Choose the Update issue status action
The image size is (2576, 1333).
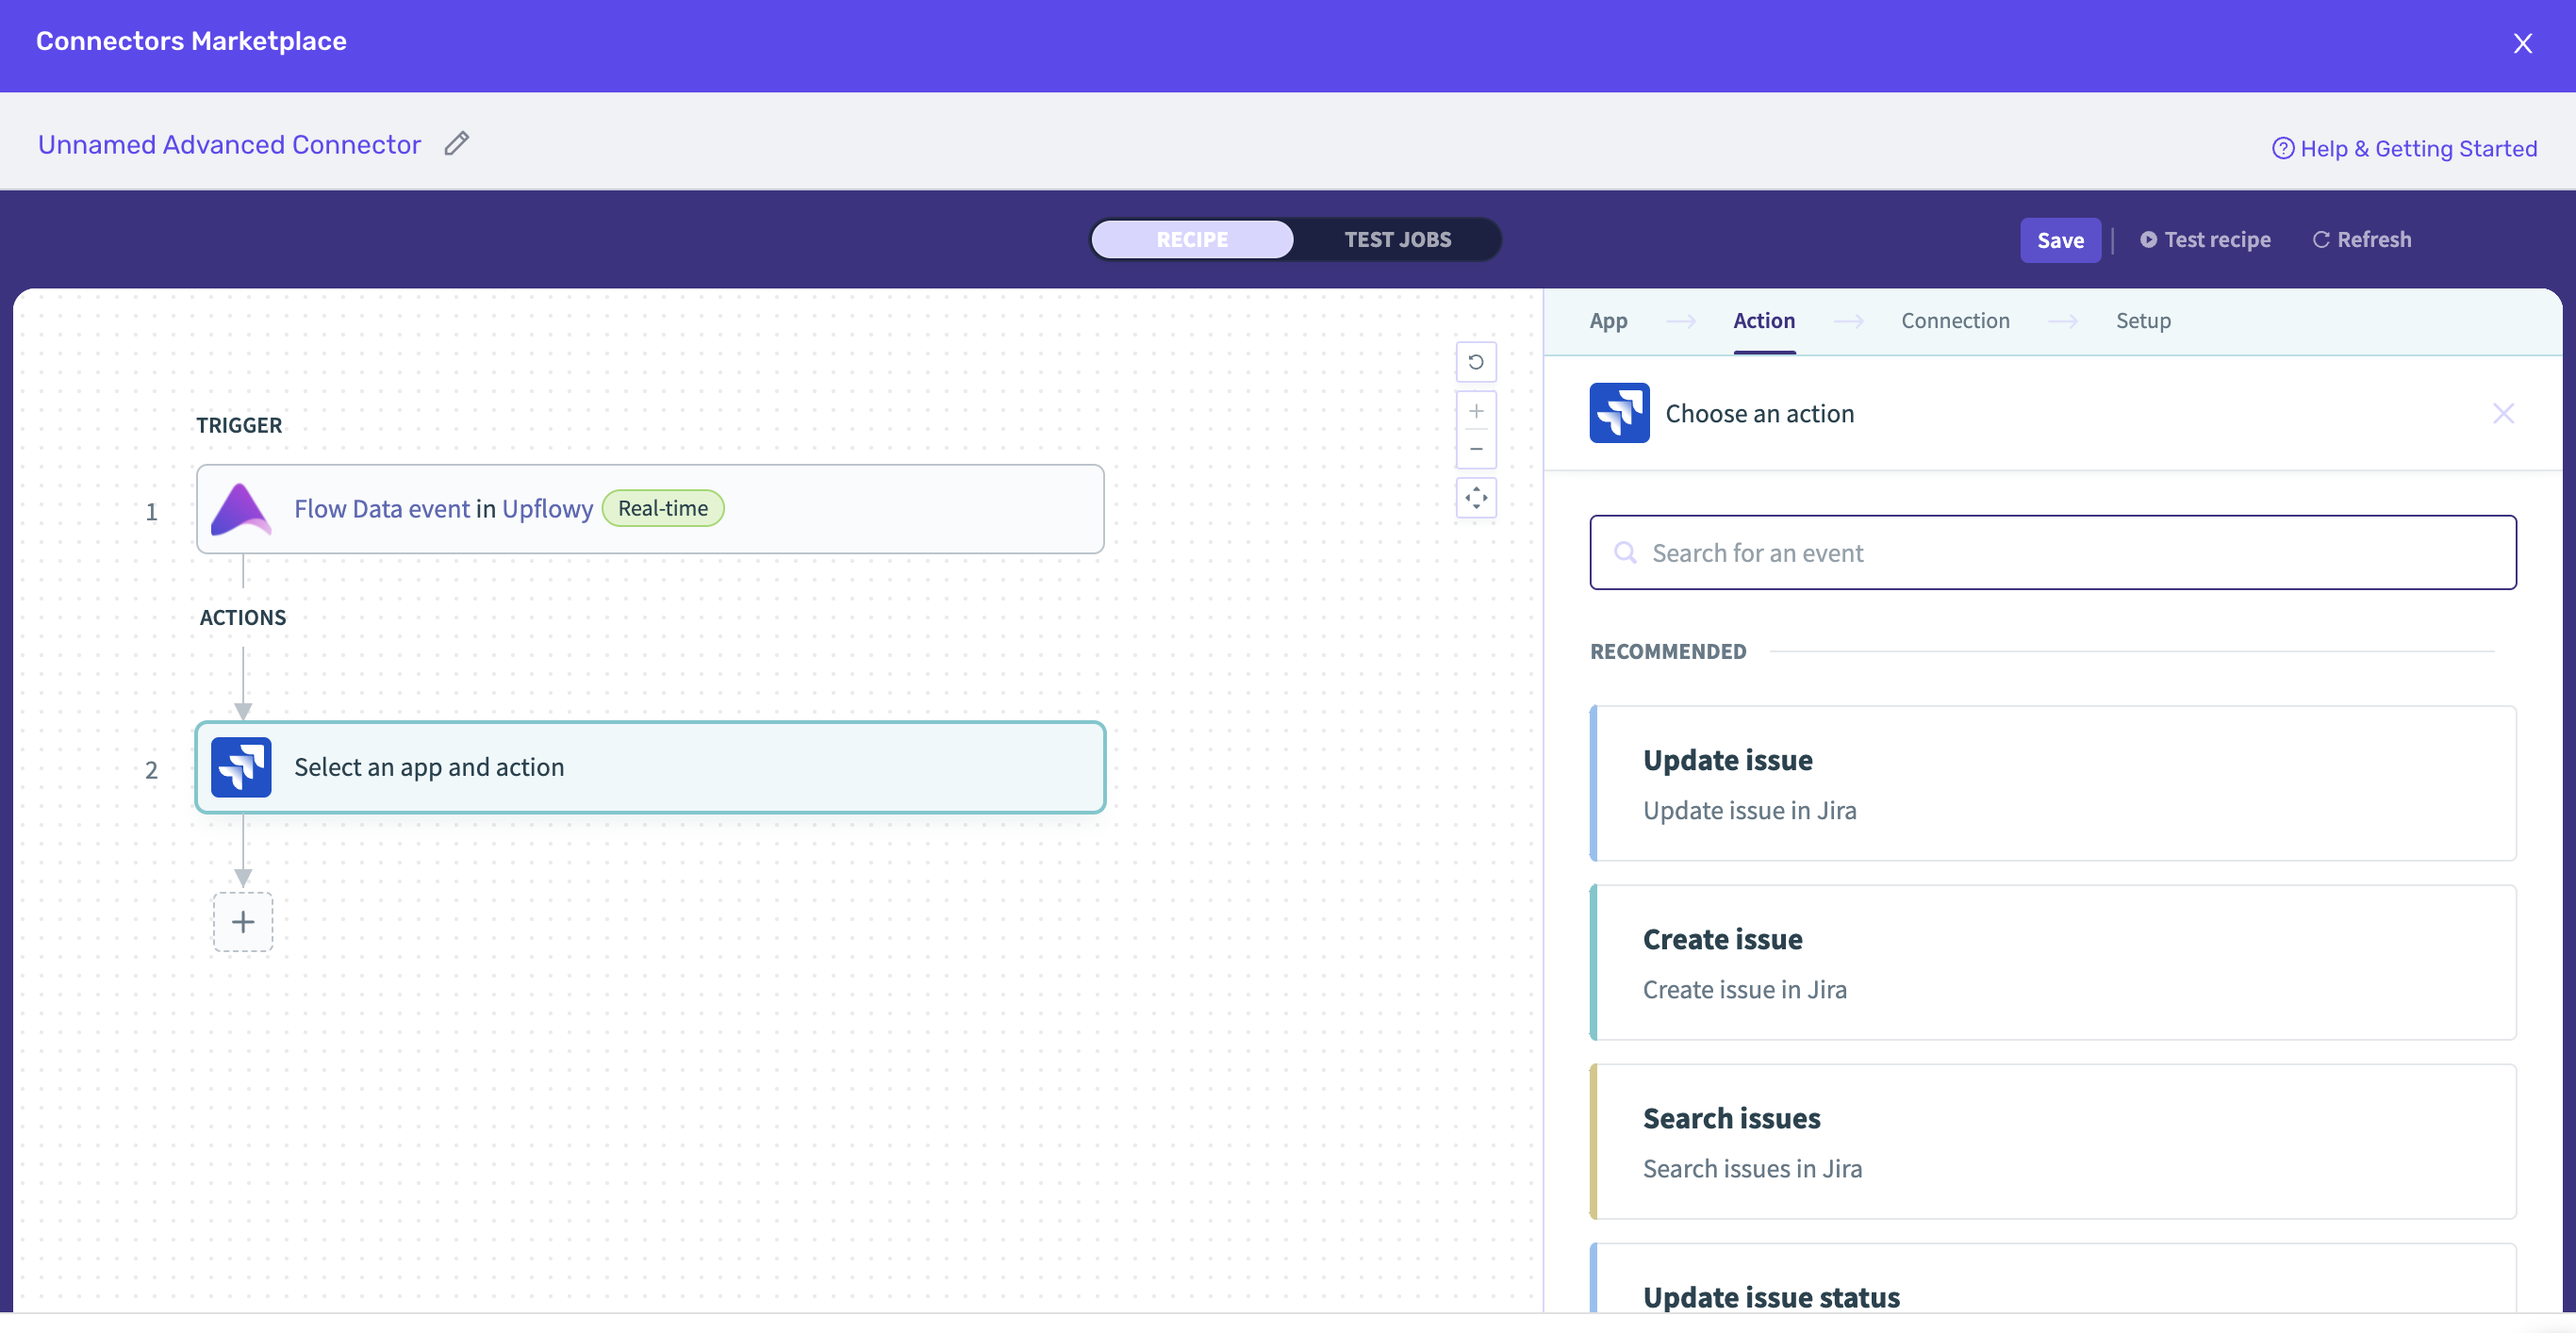[x=2052, y=1279]
